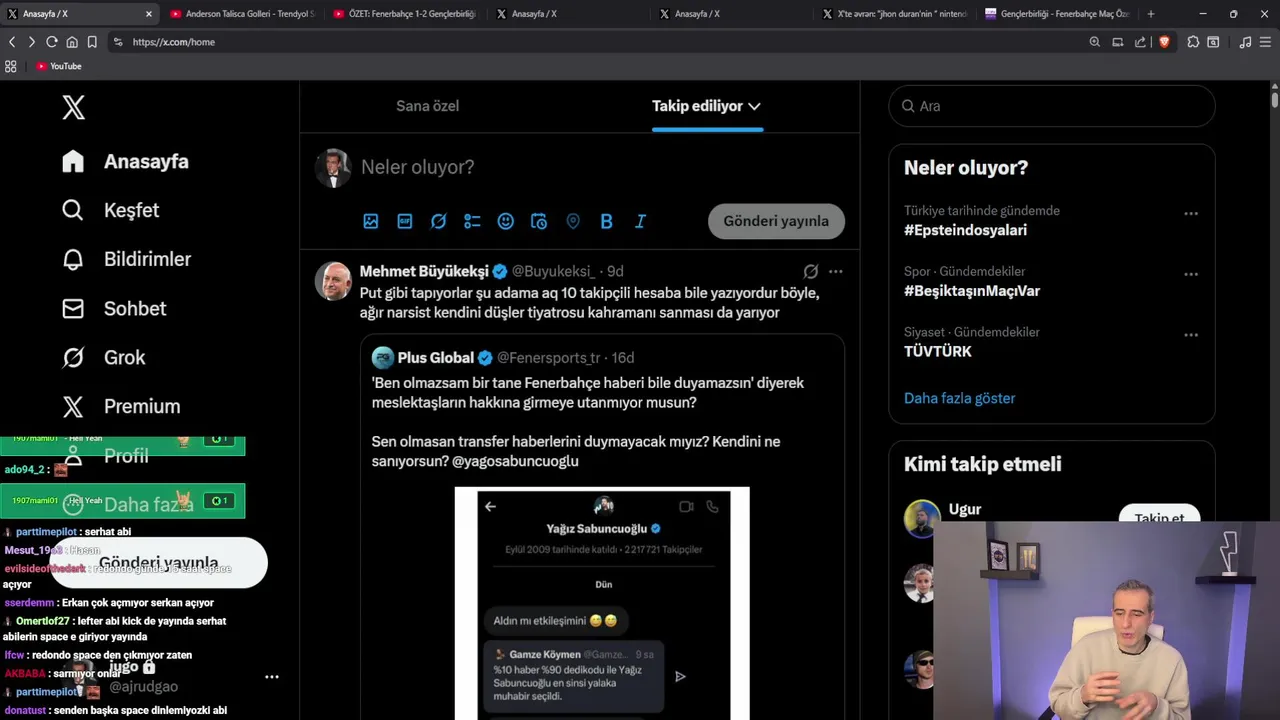Open Mehmet Büyükekşi's profile avatar
1280x720 pixels.
coord(333,281)
